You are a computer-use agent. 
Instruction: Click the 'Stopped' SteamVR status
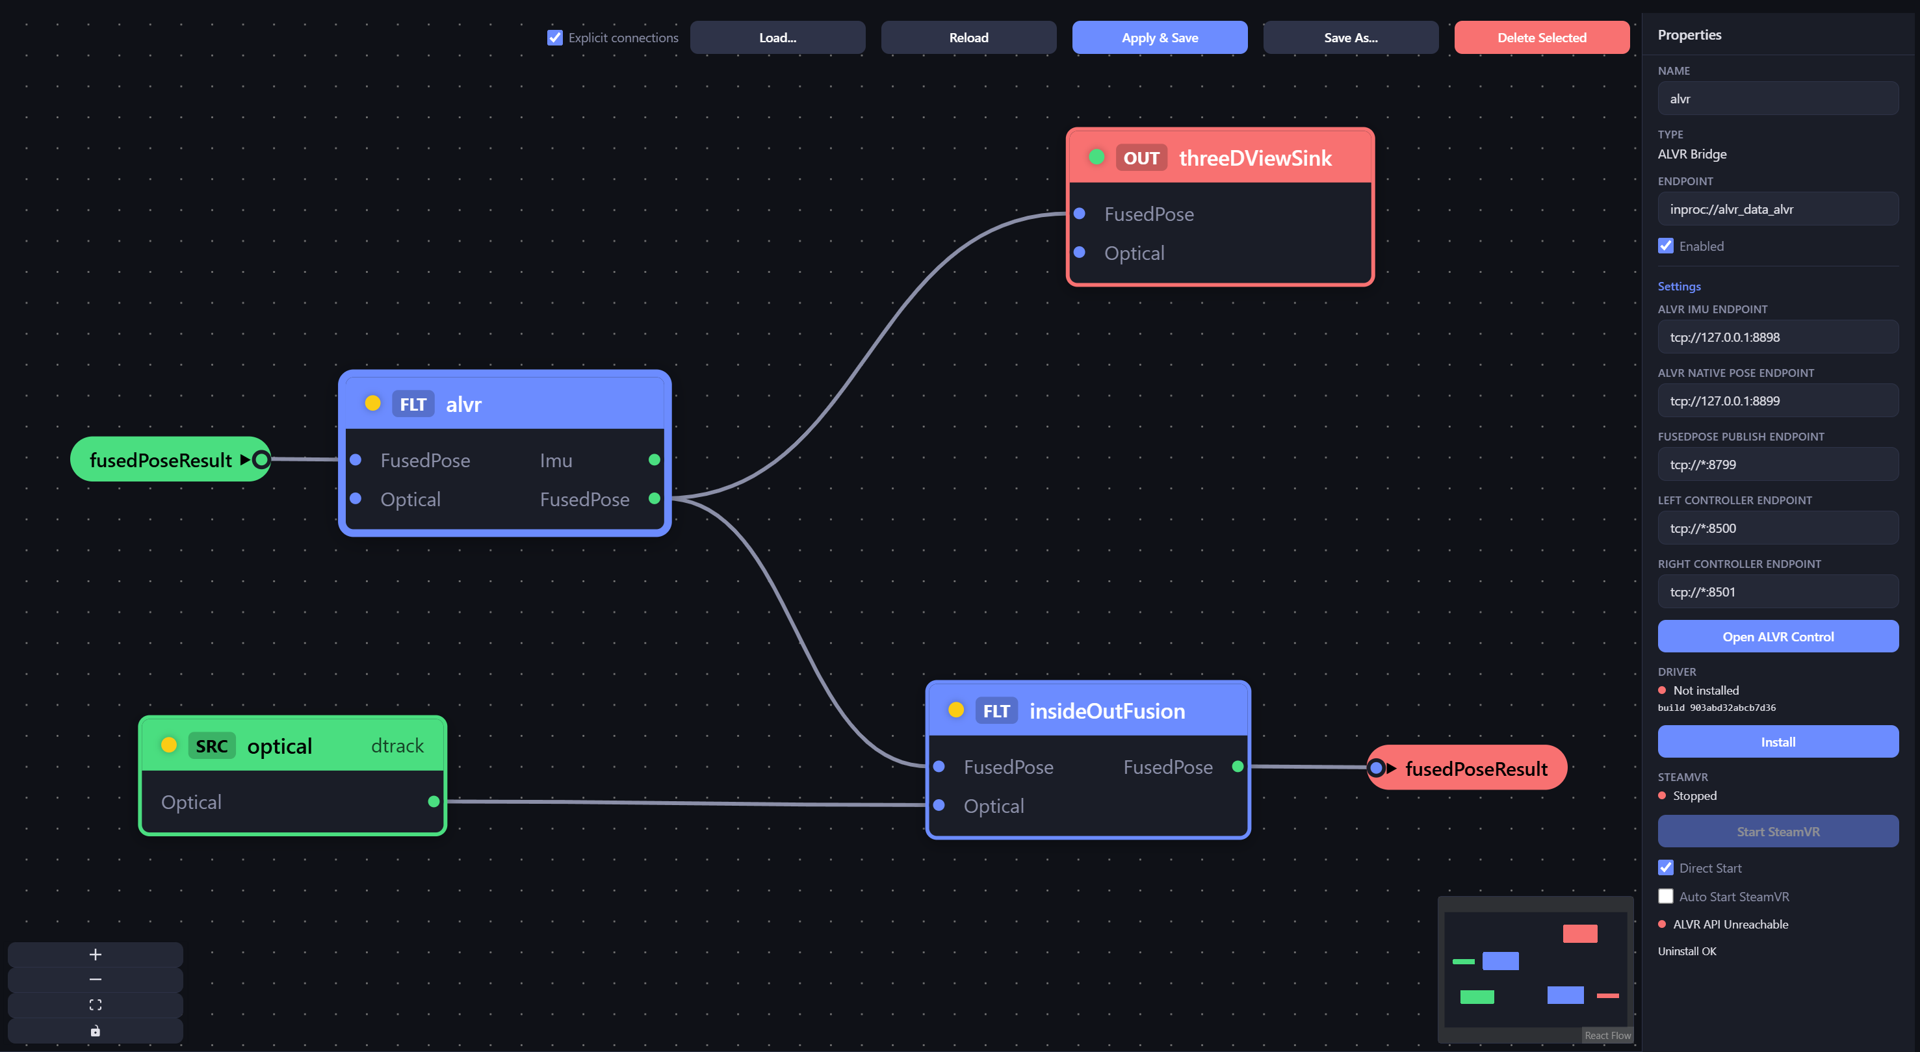1695,796
